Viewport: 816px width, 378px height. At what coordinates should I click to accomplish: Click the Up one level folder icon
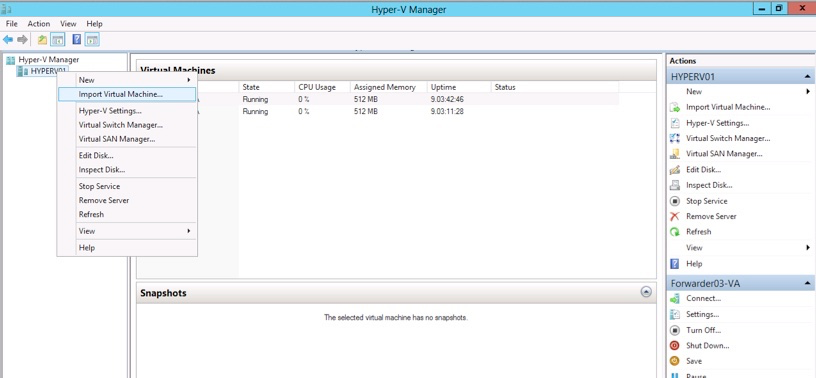(x=43, y=40)
